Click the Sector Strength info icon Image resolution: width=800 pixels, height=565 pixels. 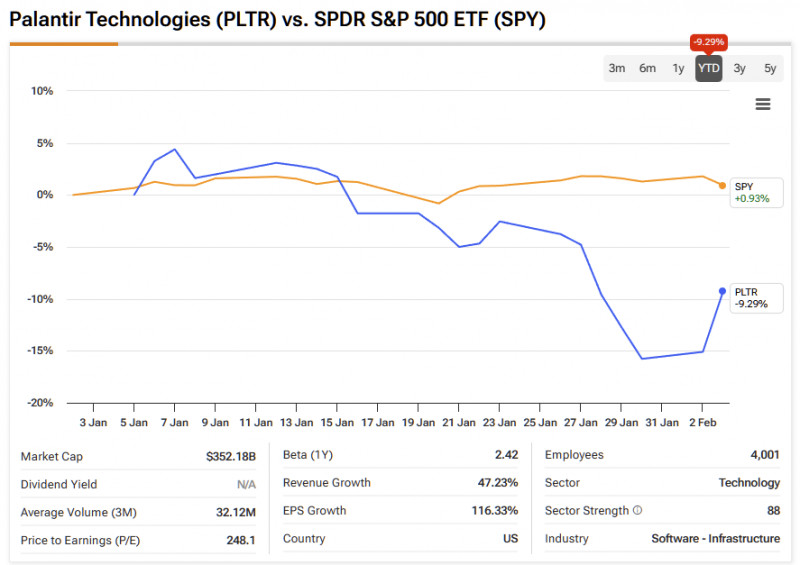(637, 511)
